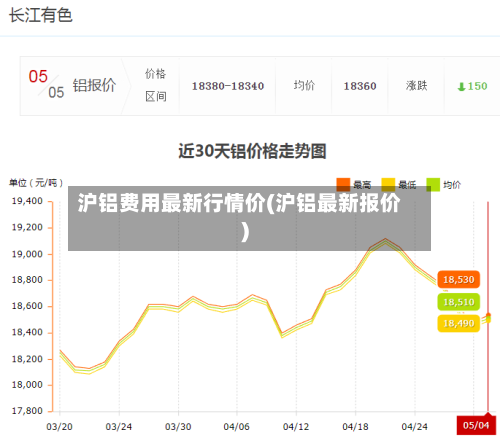Click the 涨跌 label
The width and height of the screenshot is (500, 438).
(416, 86)
